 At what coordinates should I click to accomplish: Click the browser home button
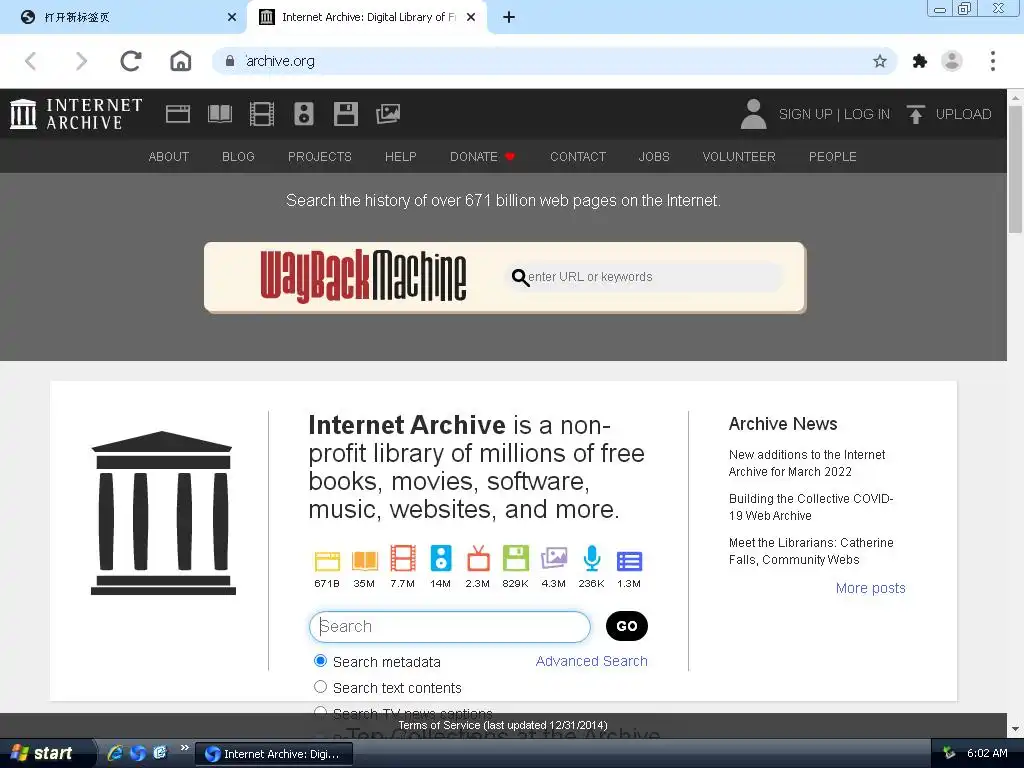point(181,61)
